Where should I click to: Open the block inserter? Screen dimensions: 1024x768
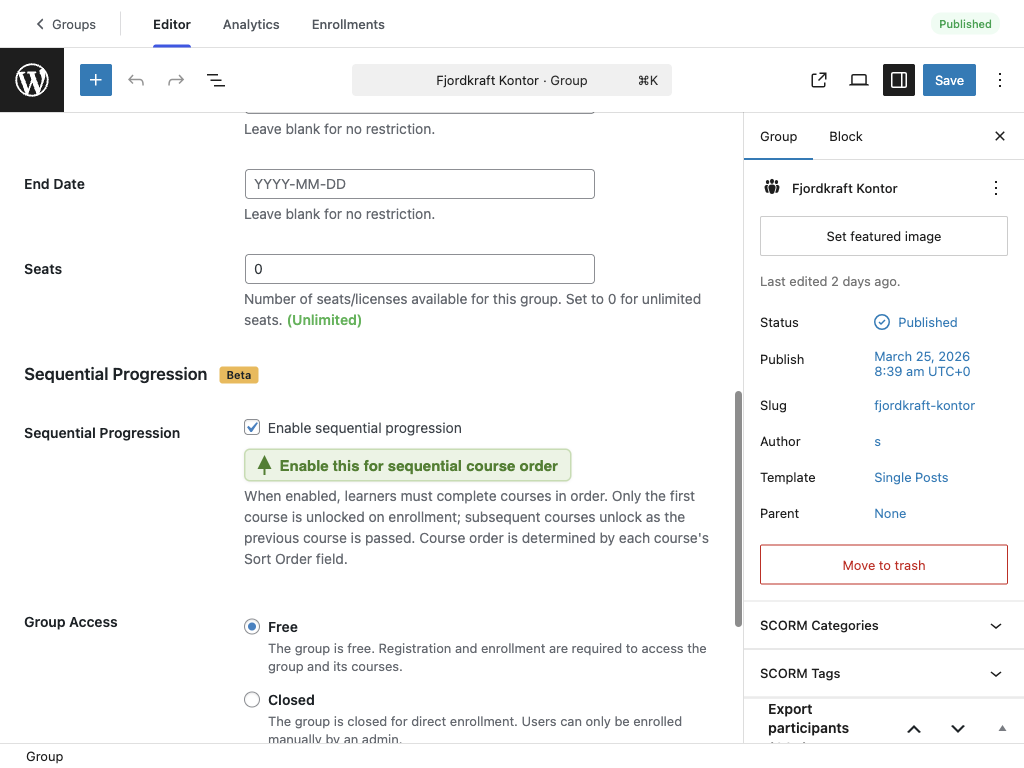[x=95, y=80]
